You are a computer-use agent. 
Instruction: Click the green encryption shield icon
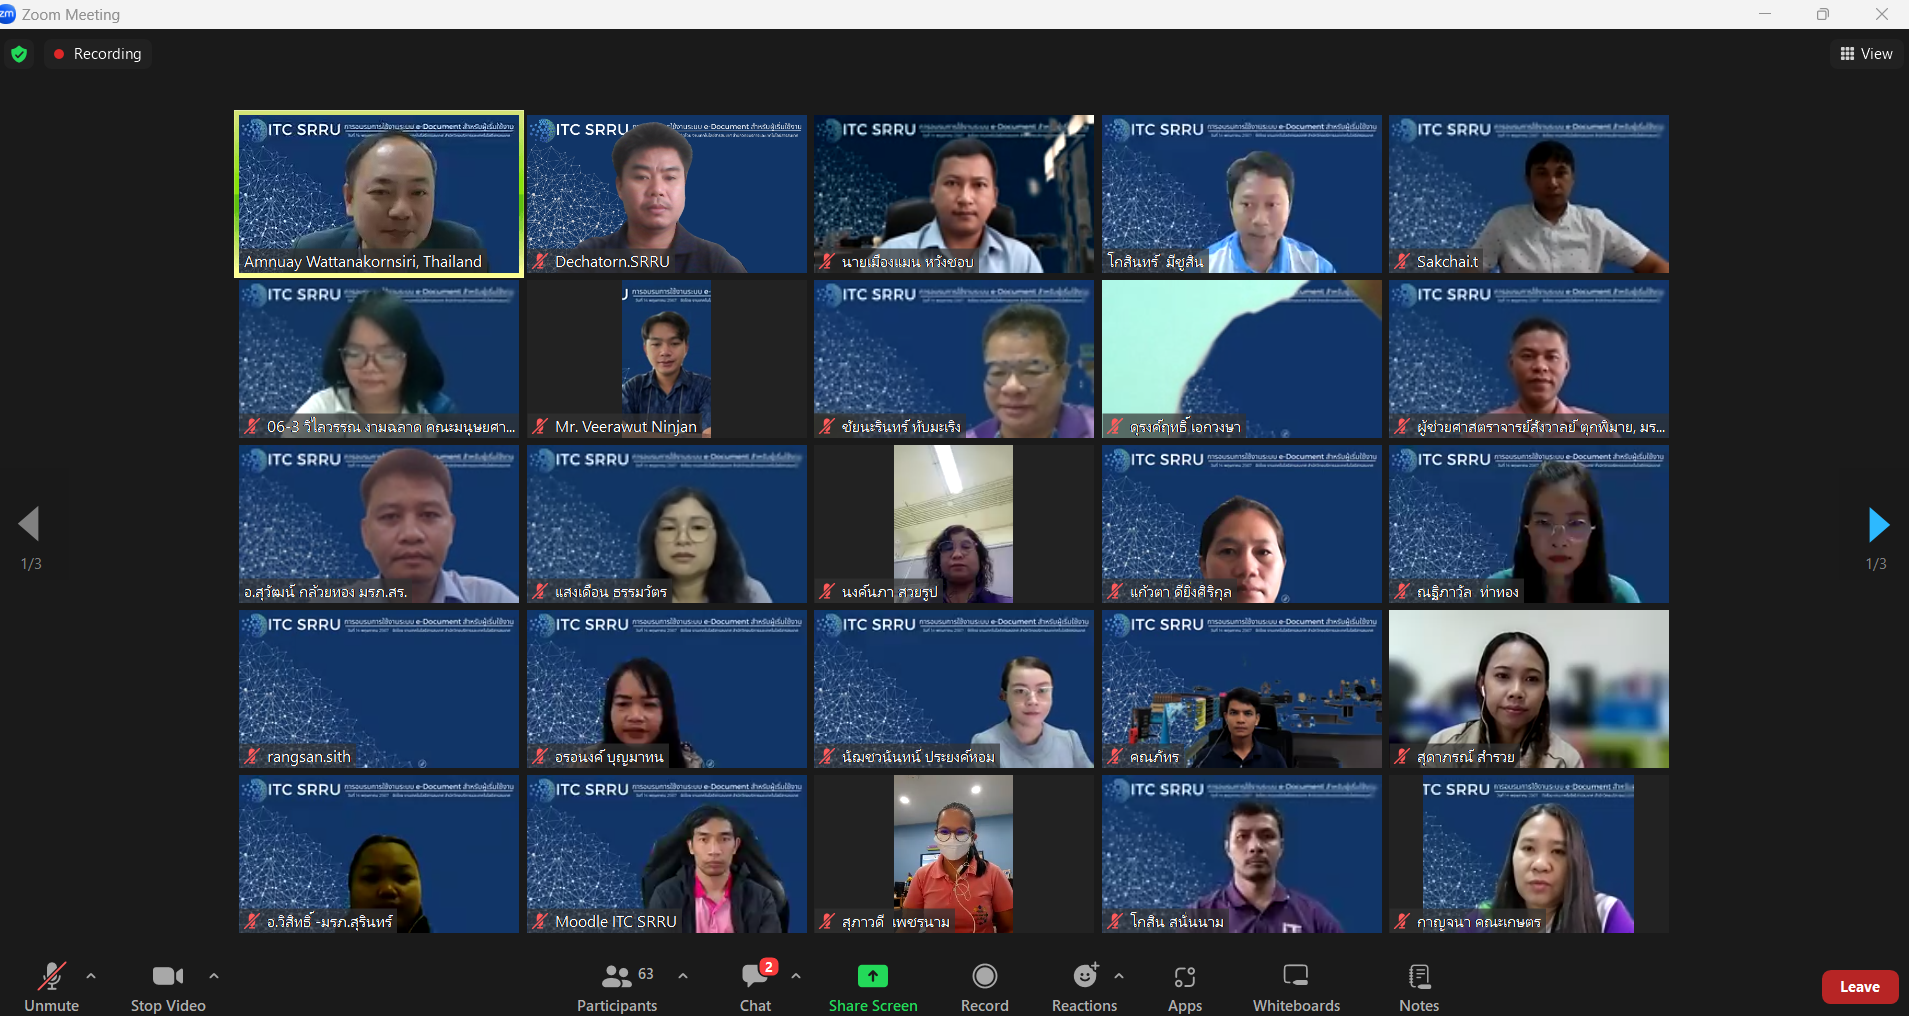[19, 54]
